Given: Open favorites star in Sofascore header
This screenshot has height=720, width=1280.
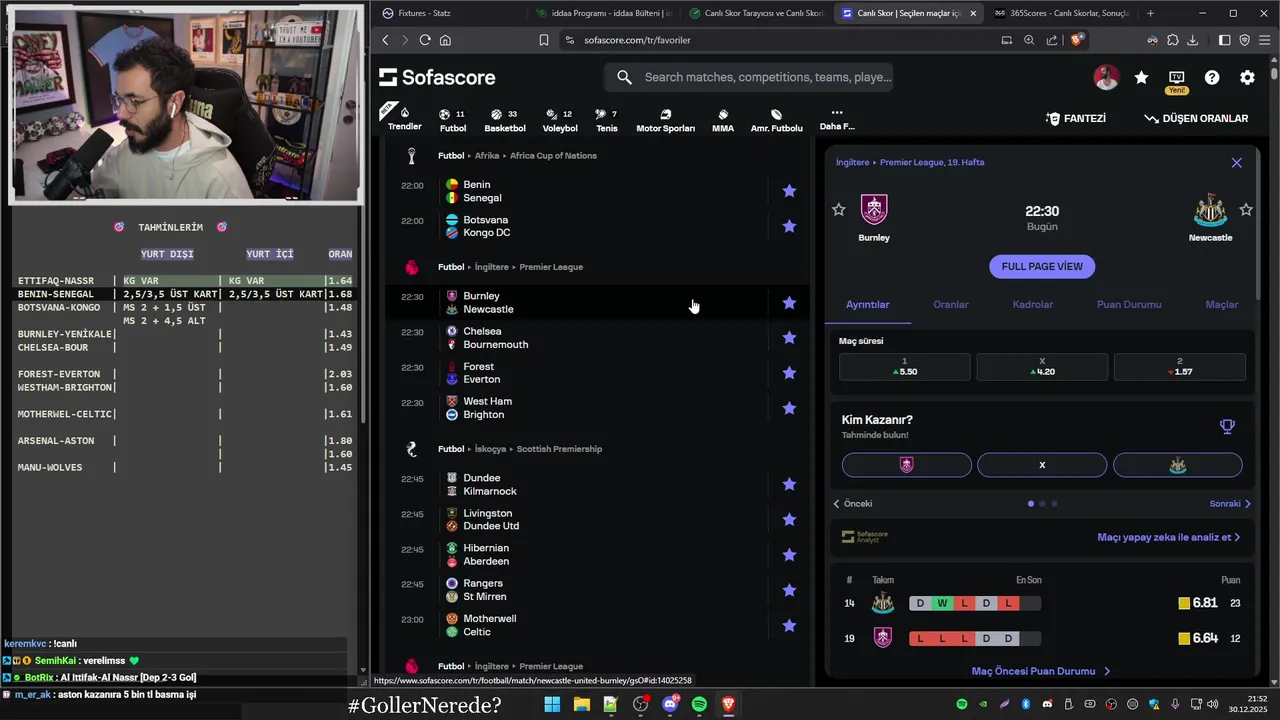Looking at the screenshot, I should tap(1141, 77).
